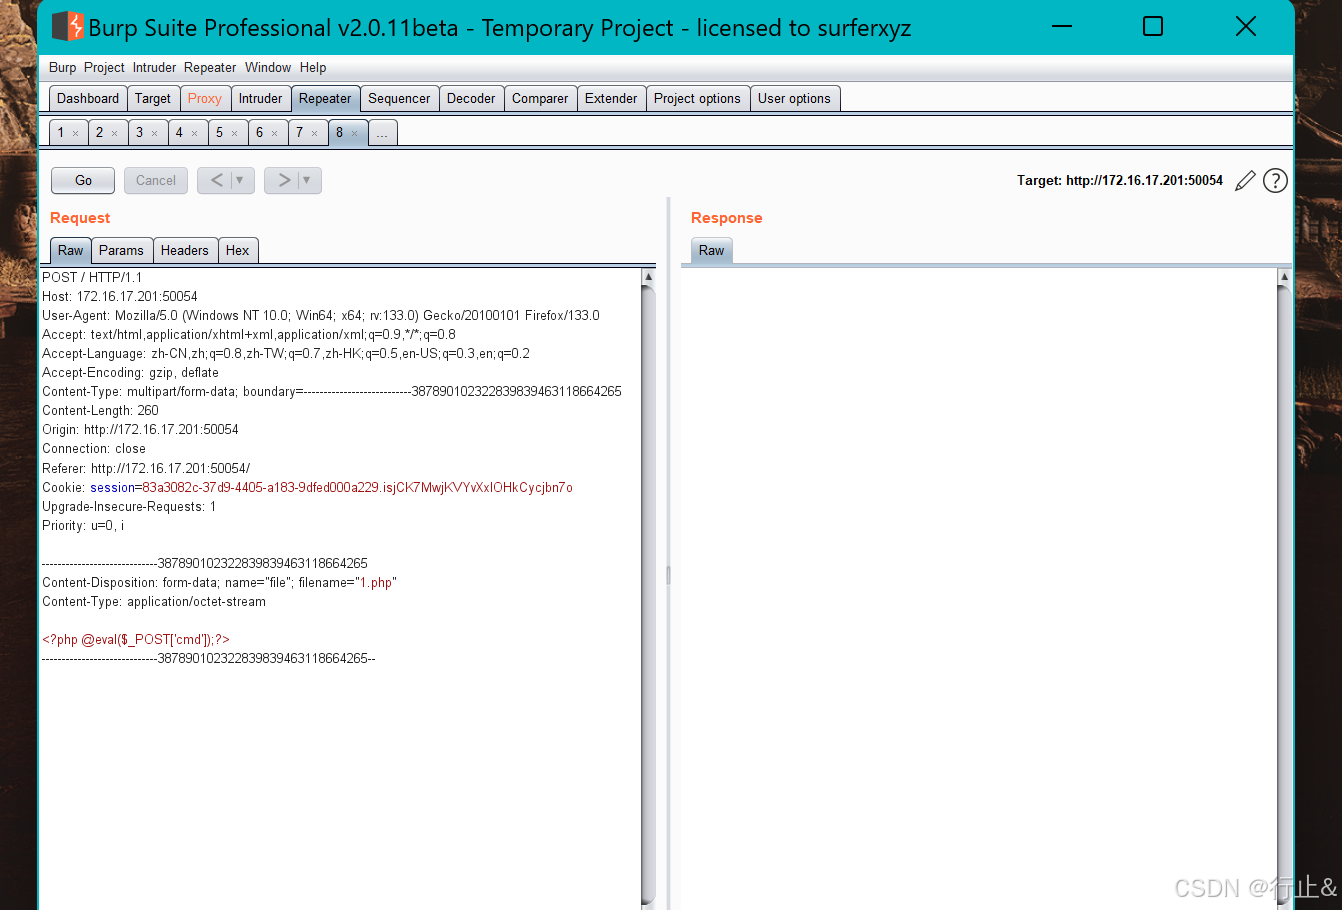Show the request Params tab
The width and height of the screenshot is (1342, 910).
pos(121,250)
